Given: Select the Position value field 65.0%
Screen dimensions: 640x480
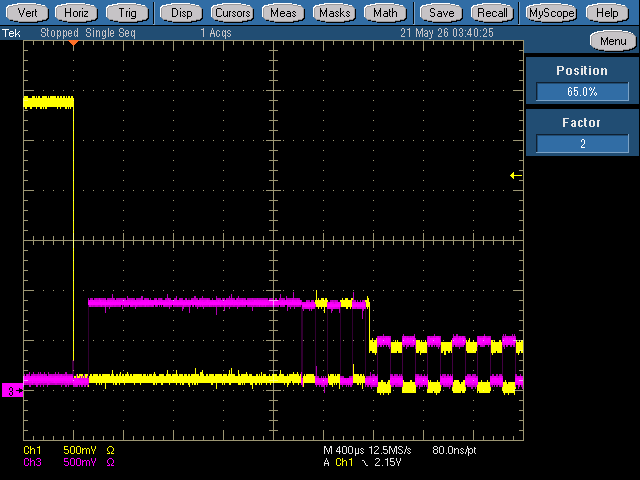Looking at the screenshot, I should [x=582, y=91].
